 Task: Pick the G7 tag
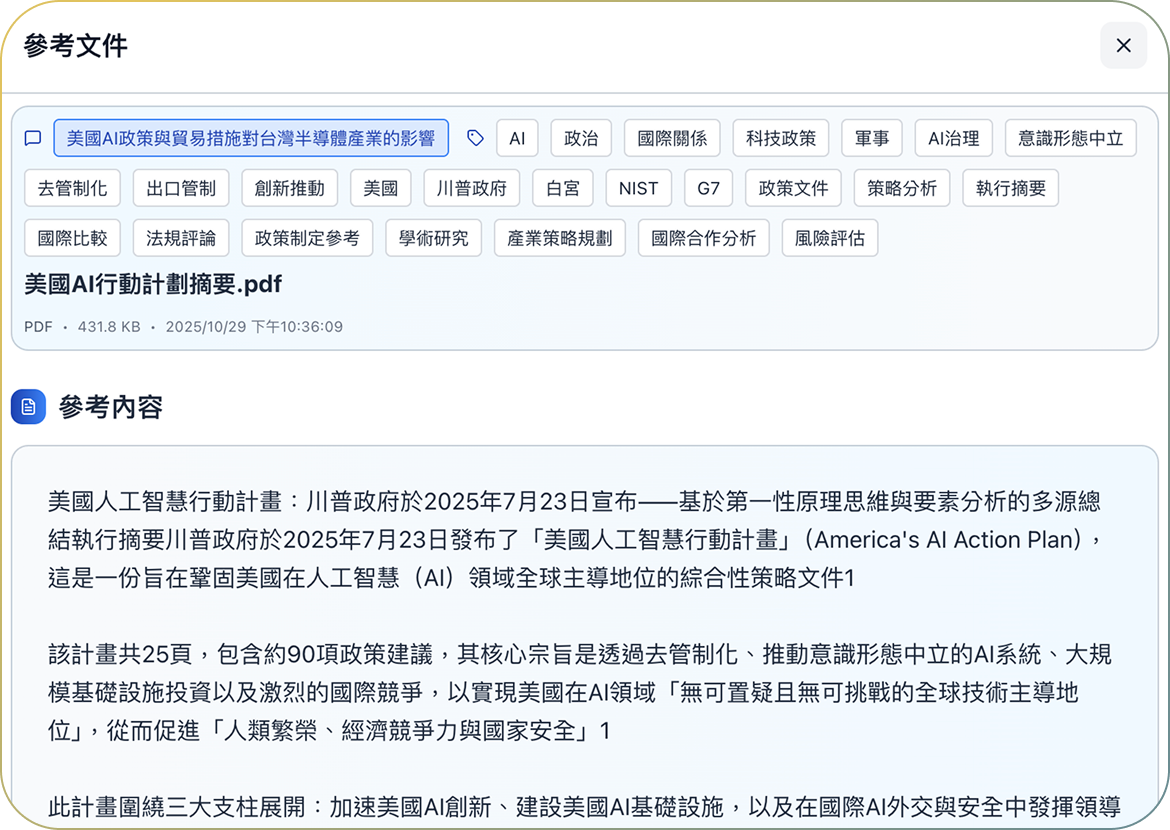pyautogui.click(x=708, y=188)
